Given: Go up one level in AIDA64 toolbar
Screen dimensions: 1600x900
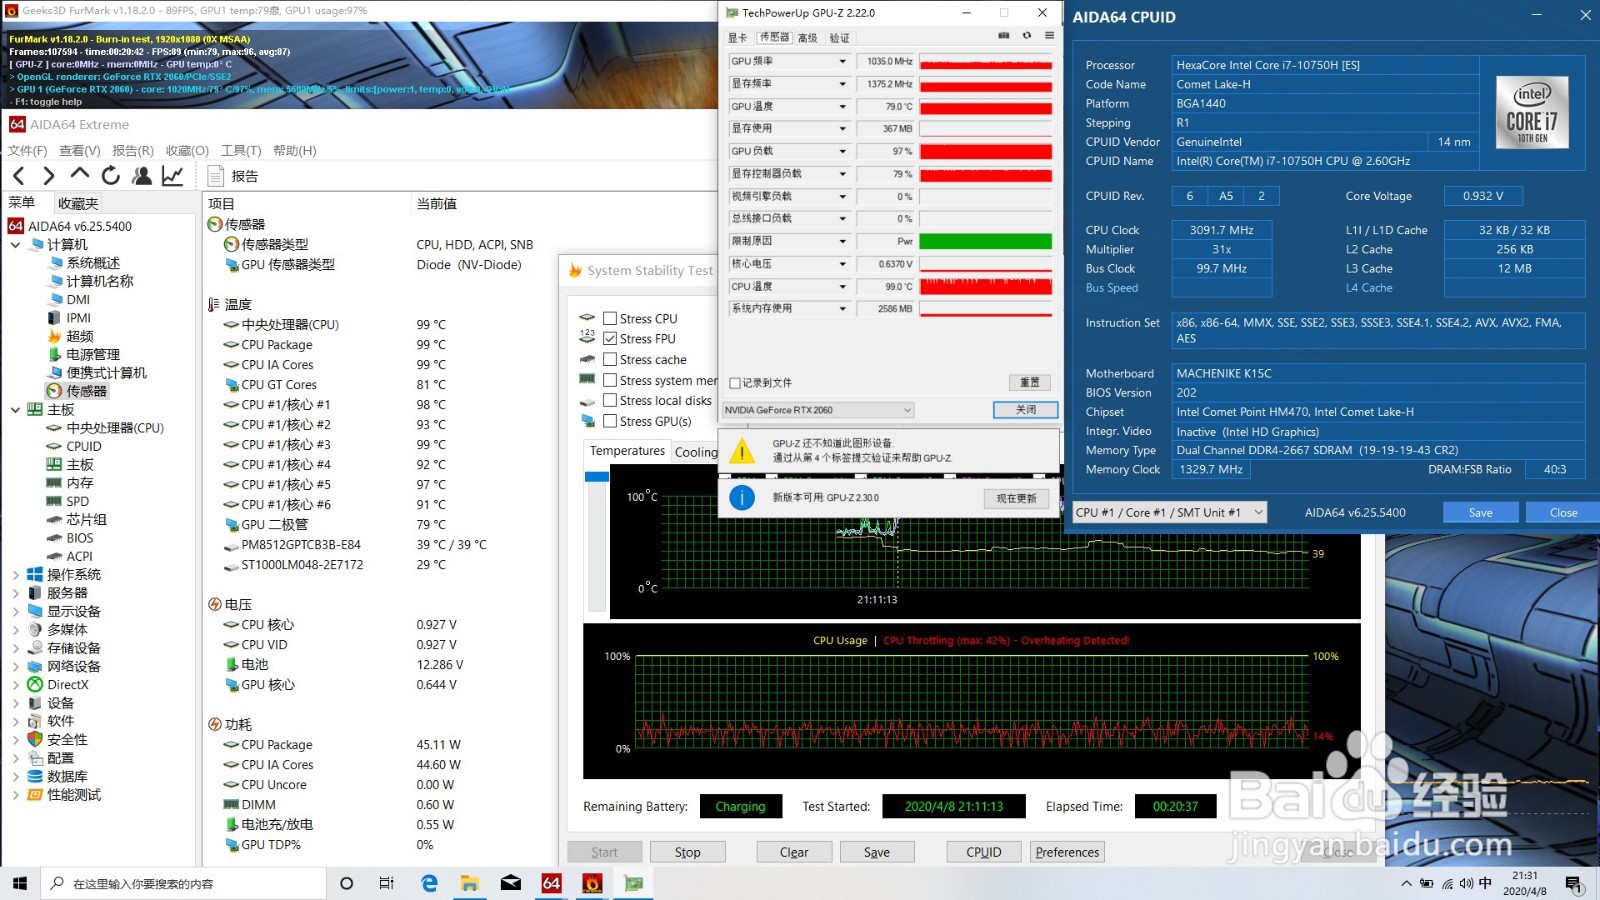Looking at the screenshot, I should pyautogui.click(x=80, y=174).
